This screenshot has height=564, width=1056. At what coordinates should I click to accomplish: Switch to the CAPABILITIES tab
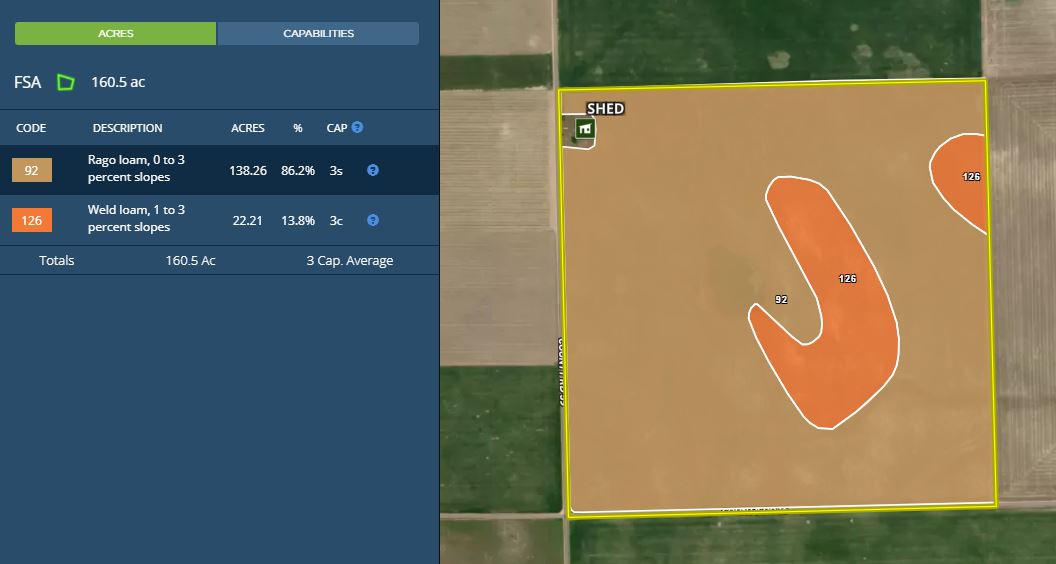tap(318, 34)
